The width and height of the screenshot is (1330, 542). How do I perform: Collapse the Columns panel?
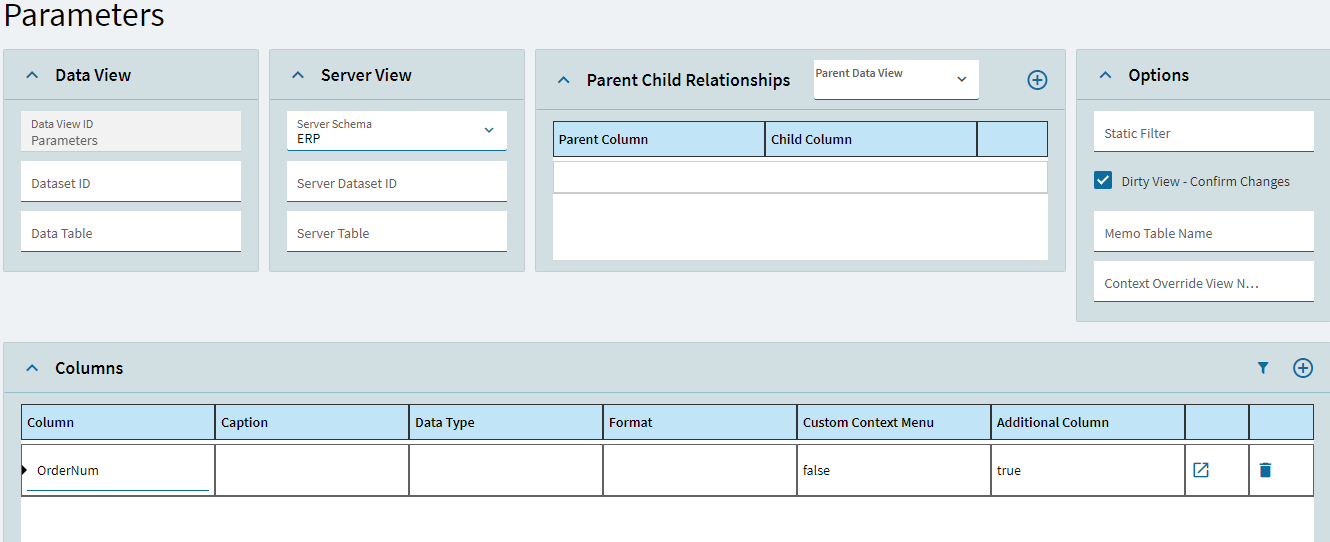[x=32, y=368]
